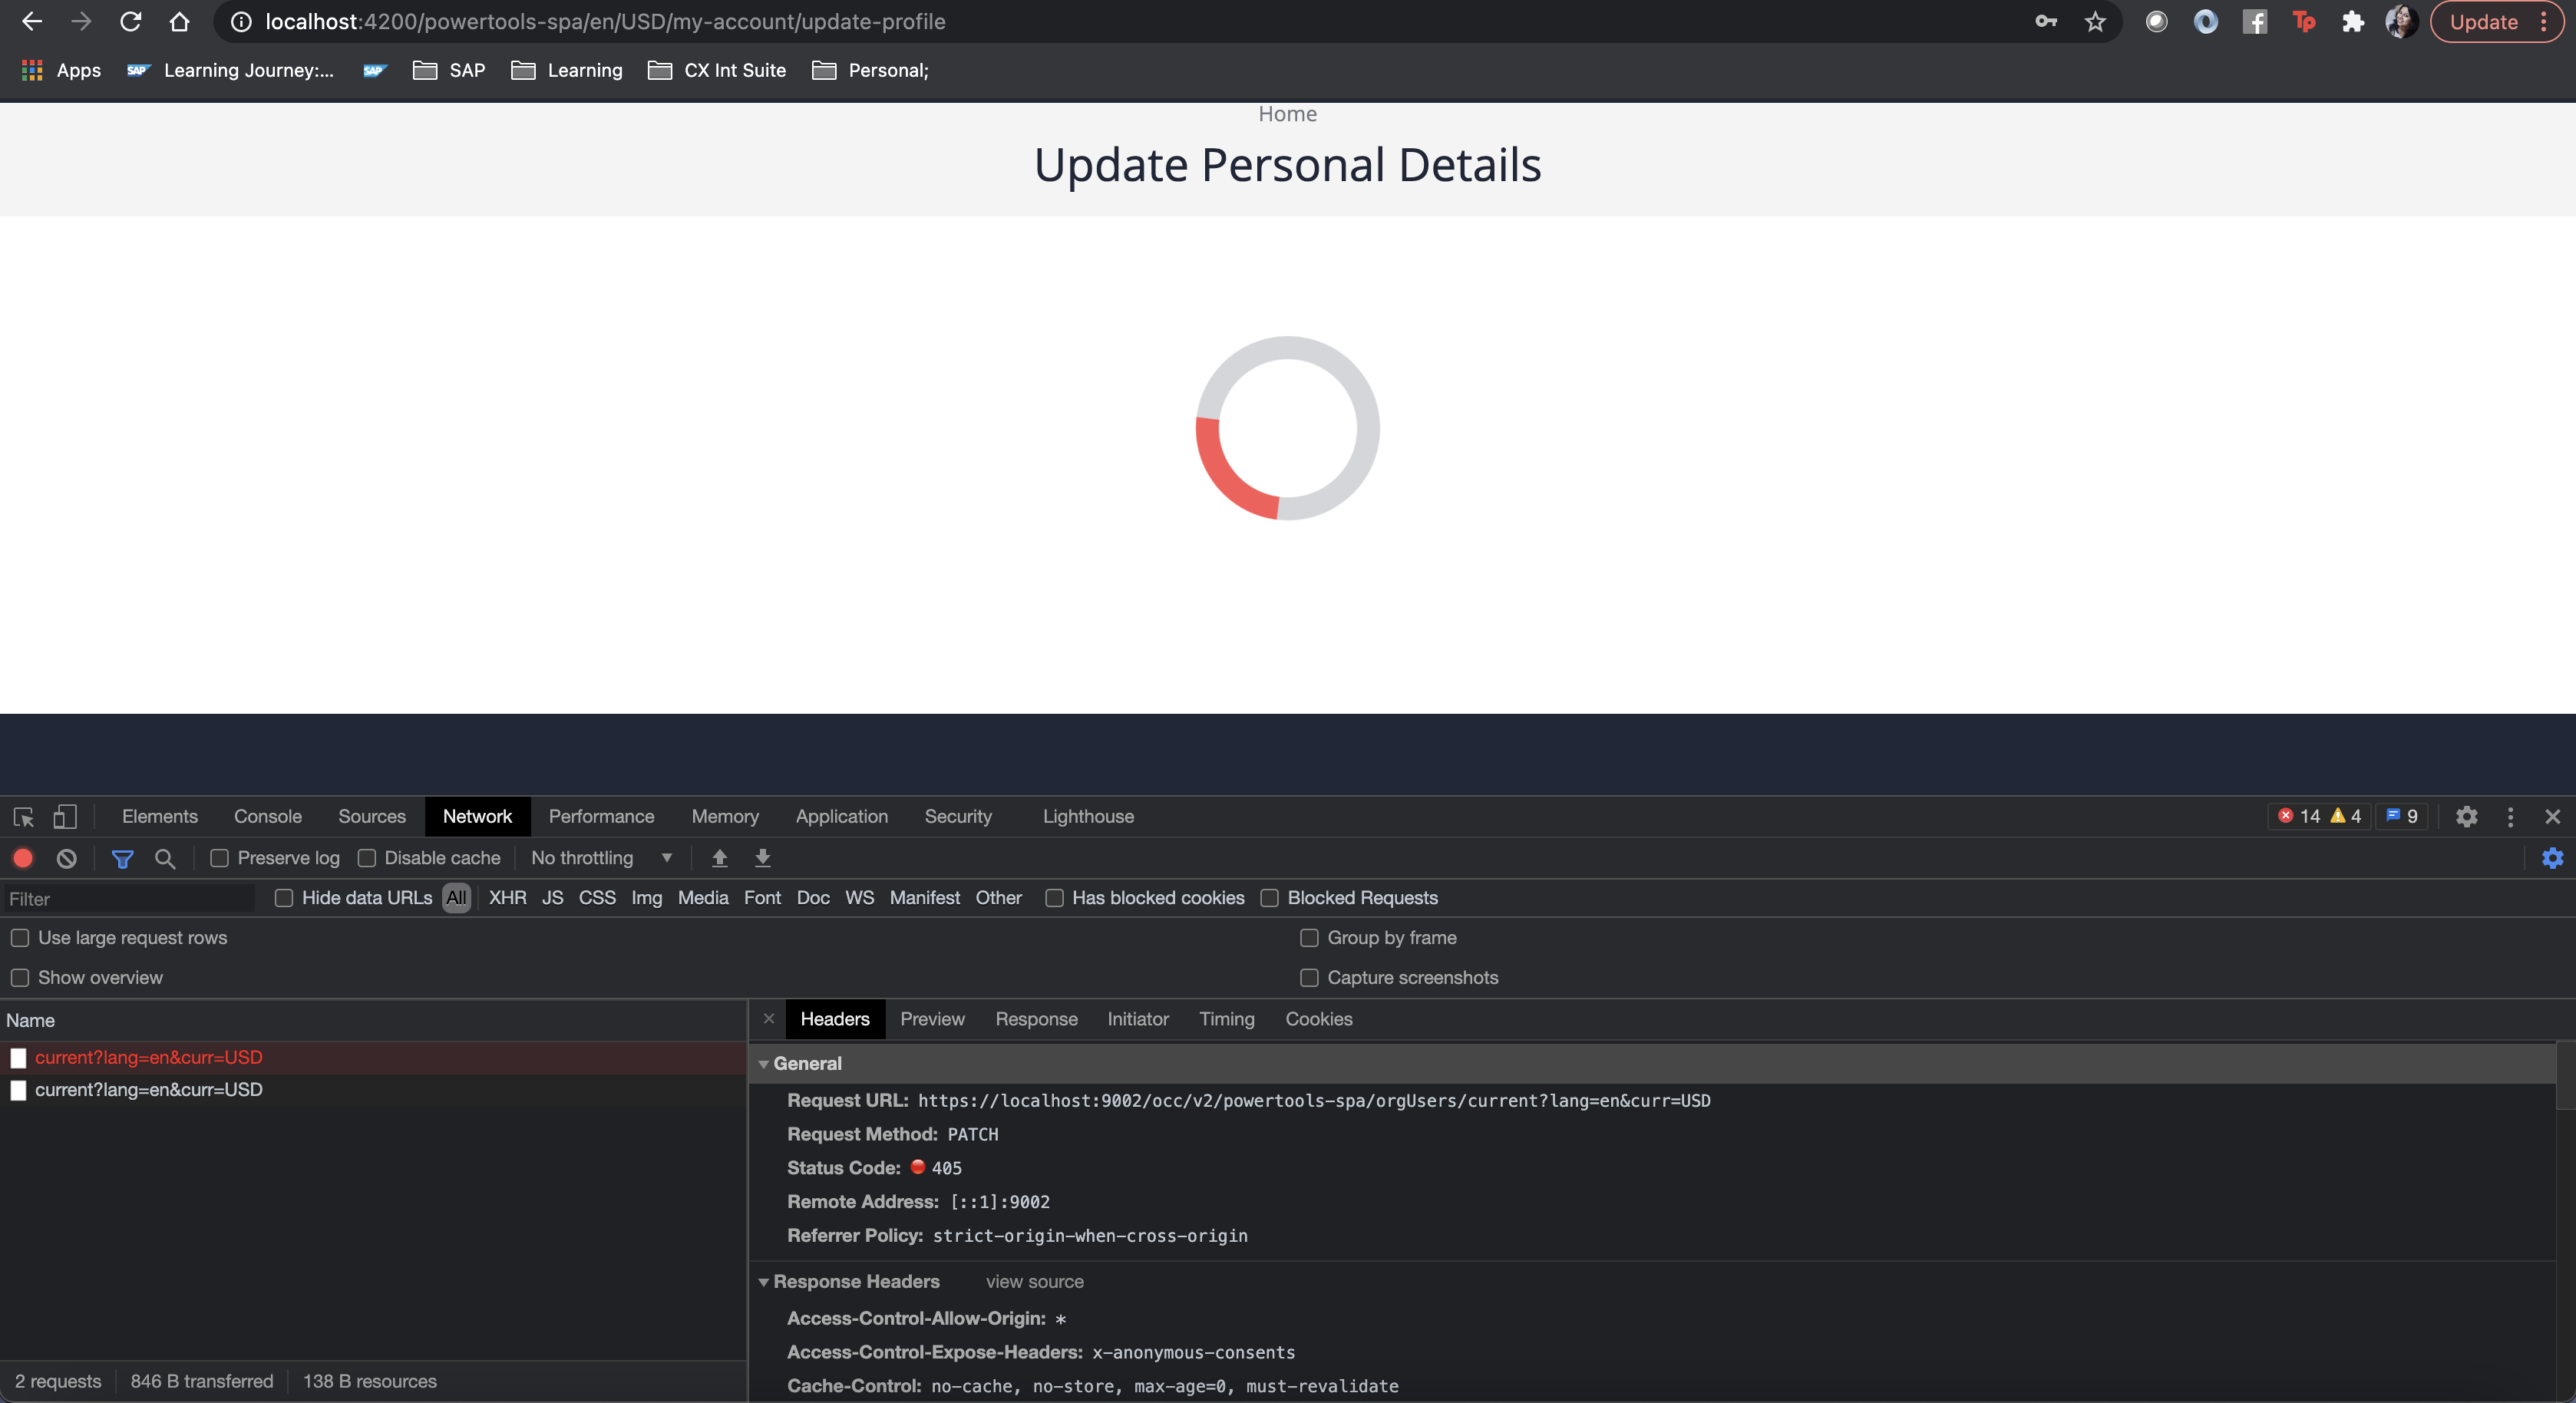Stop recording network log
The image size is (2576, 1403).
(x=23, y=858)
